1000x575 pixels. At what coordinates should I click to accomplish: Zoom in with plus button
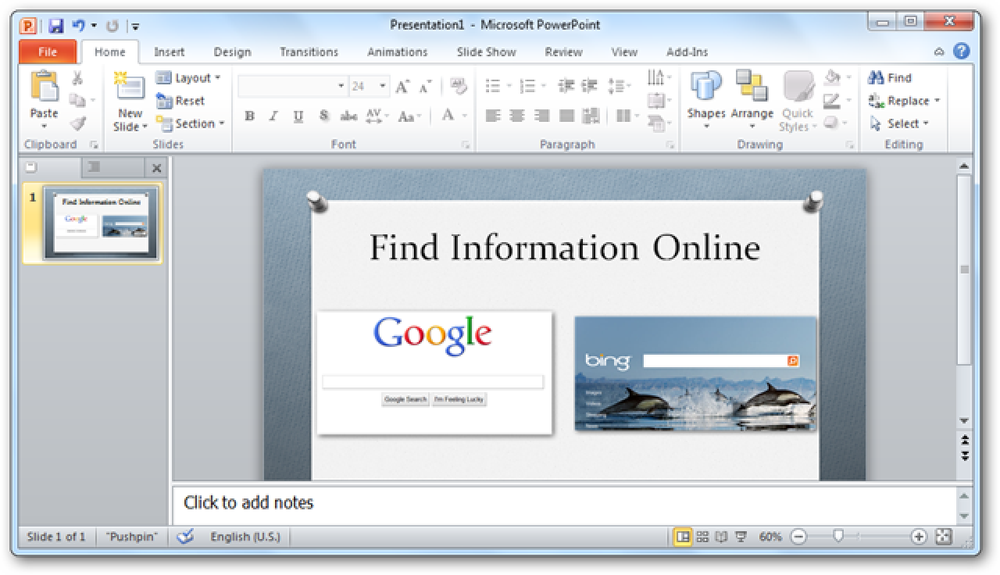click(x=918, y=537)
